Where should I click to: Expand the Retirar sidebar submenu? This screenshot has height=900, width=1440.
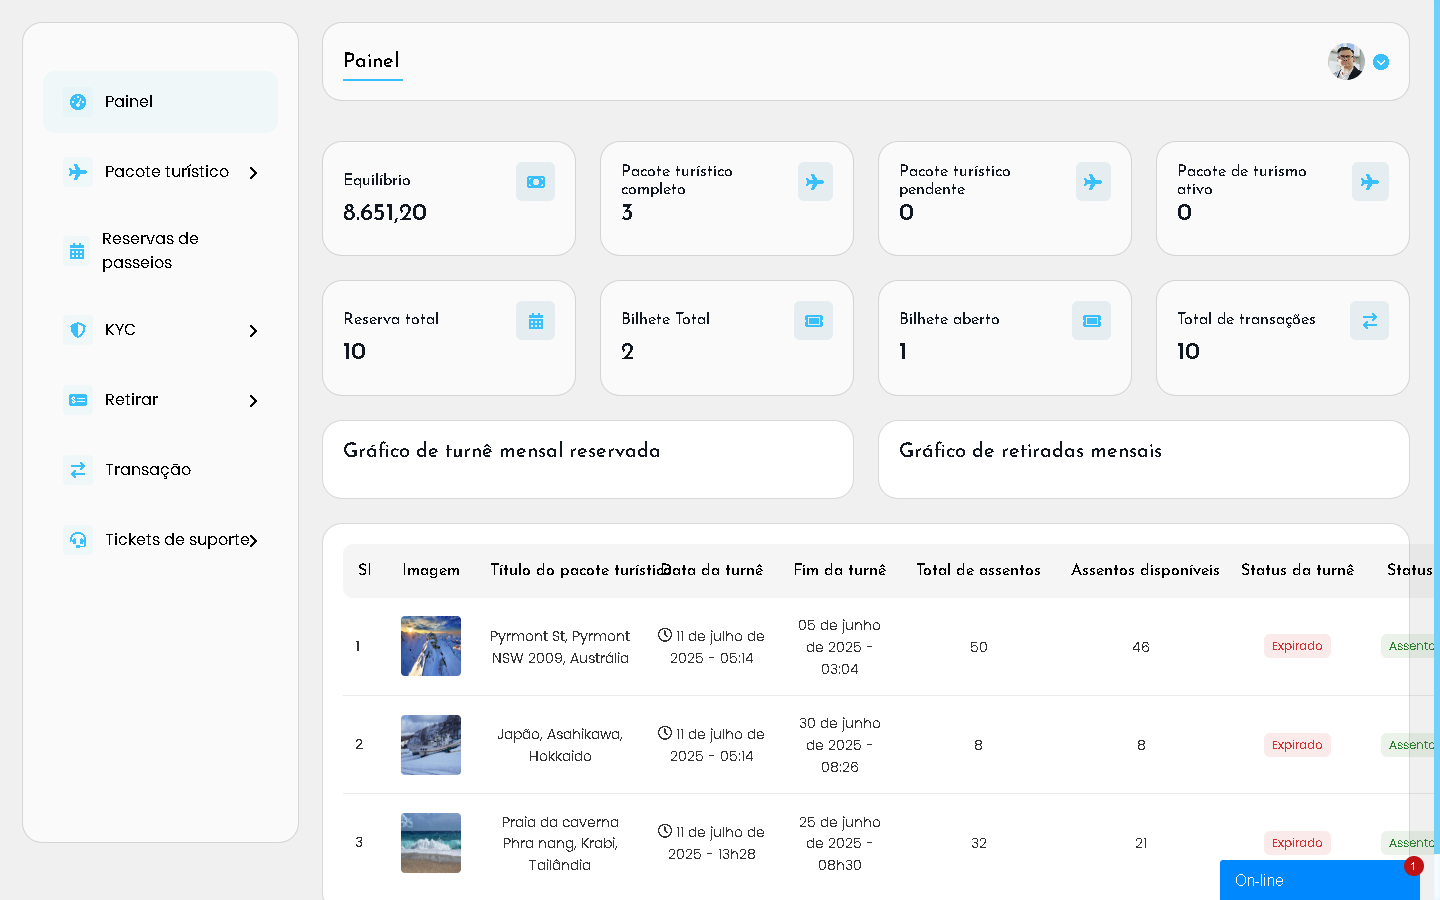tap(253, 401)
